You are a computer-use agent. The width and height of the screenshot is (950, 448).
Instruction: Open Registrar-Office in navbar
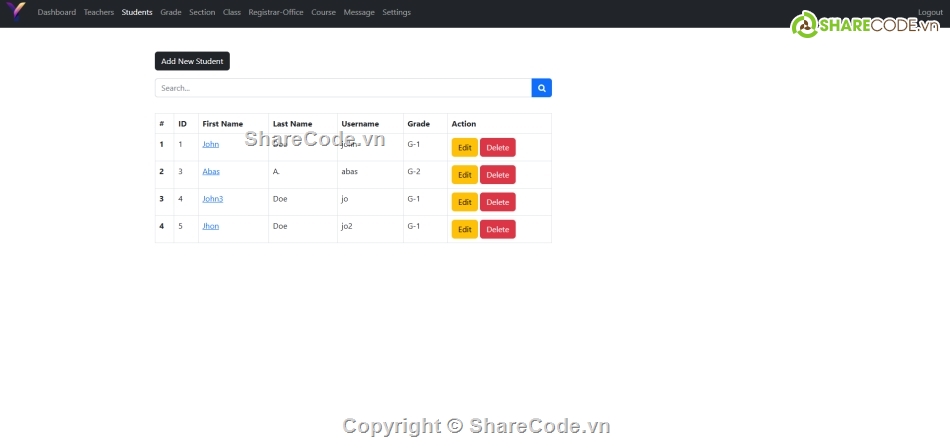click(x=276, y=13)
